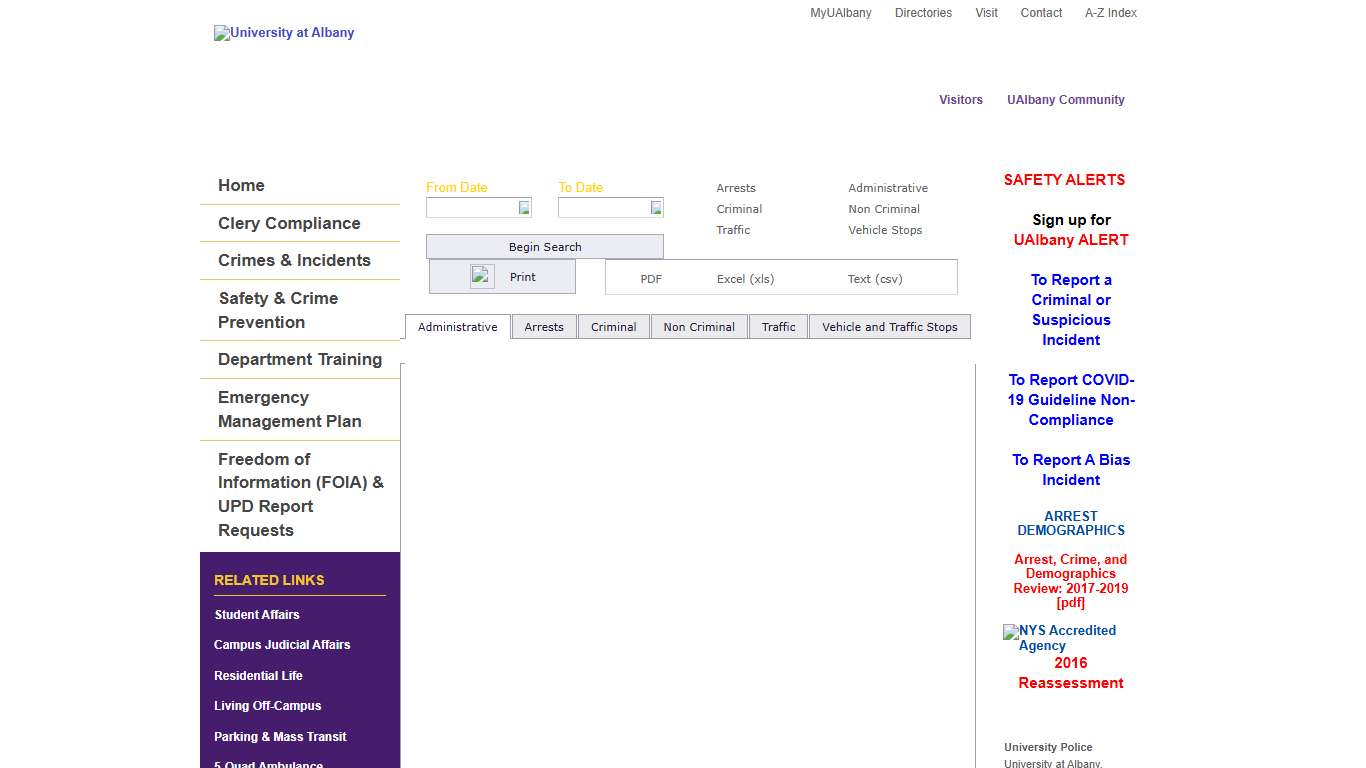Click the NYS Accredited Agency badge
The height and width of the screenshot is (768, 1366).
click(x=1059, y=638)
